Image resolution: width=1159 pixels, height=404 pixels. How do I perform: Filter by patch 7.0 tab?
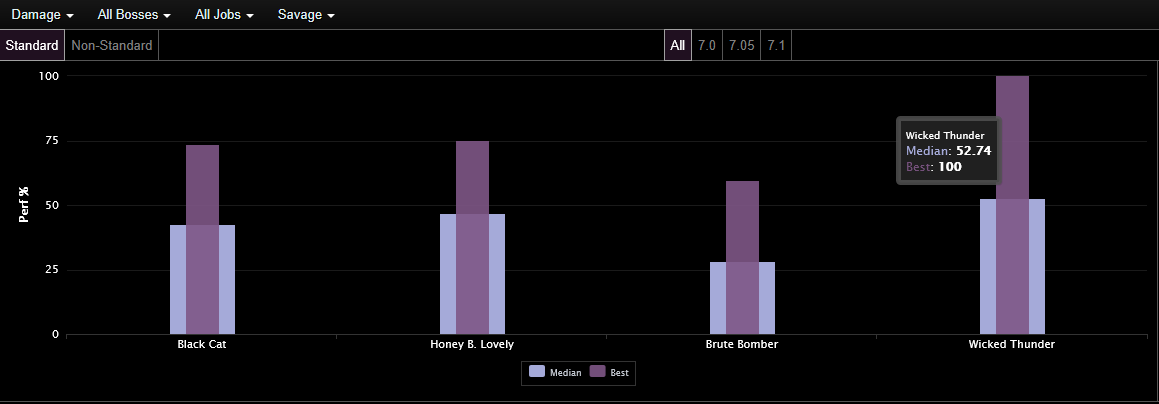707,45
